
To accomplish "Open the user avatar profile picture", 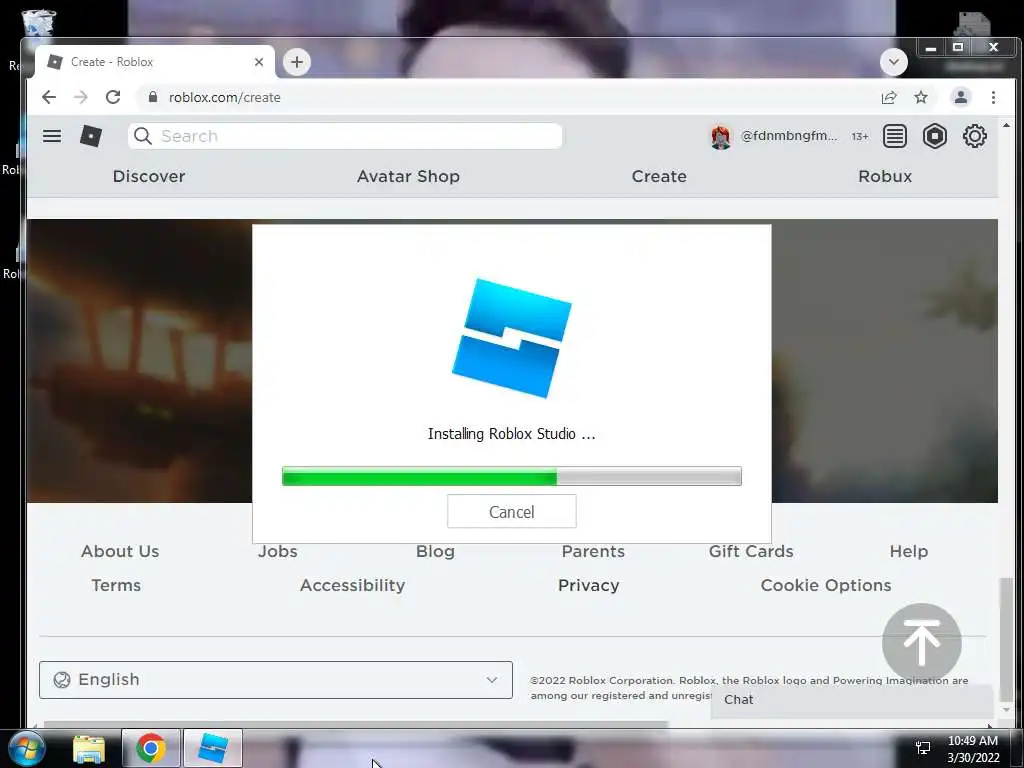I will [x=720, y=136].
